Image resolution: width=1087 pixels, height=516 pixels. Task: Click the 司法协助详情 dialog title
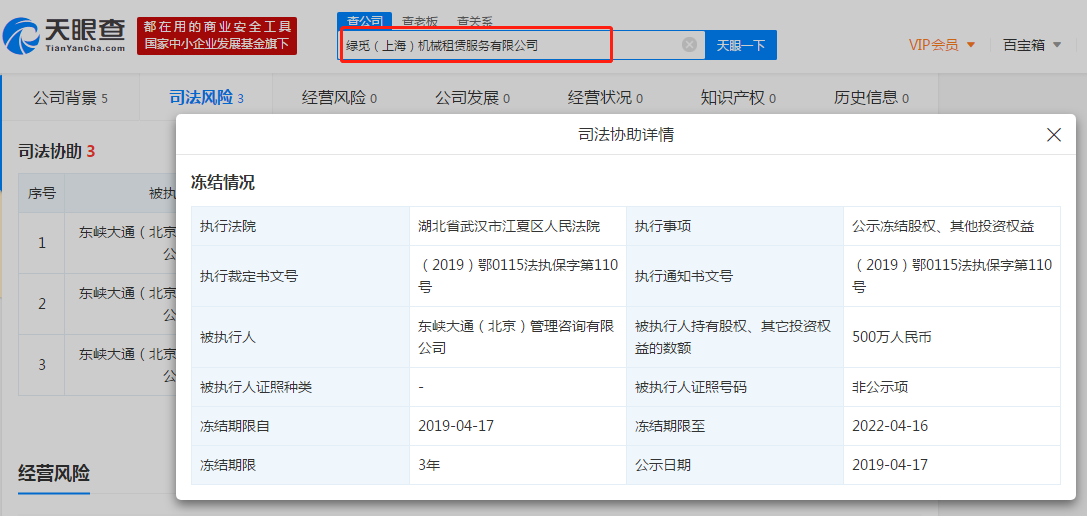point(626,135)
